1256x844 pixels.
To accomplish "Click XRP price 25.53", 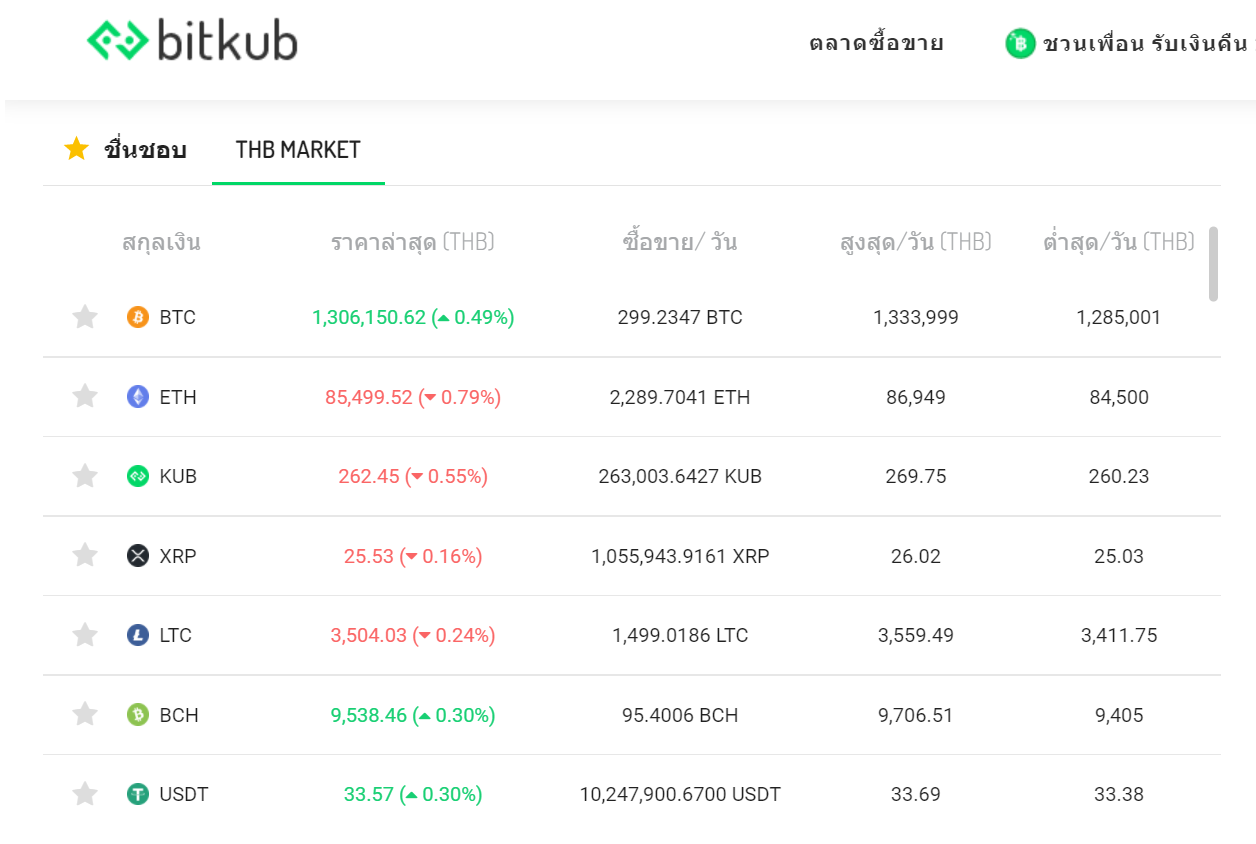I will click(x=369, y=556).
